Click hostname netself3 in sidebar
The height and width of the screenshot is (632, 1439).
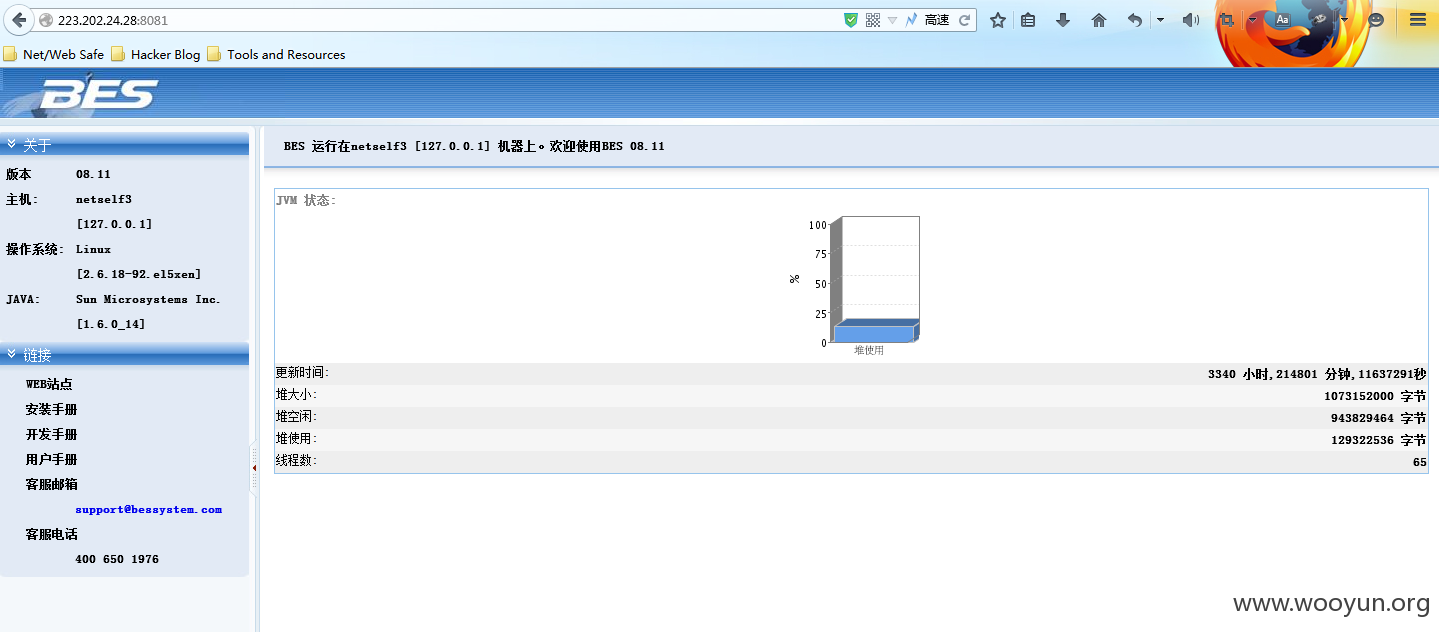tap(104, 199)
